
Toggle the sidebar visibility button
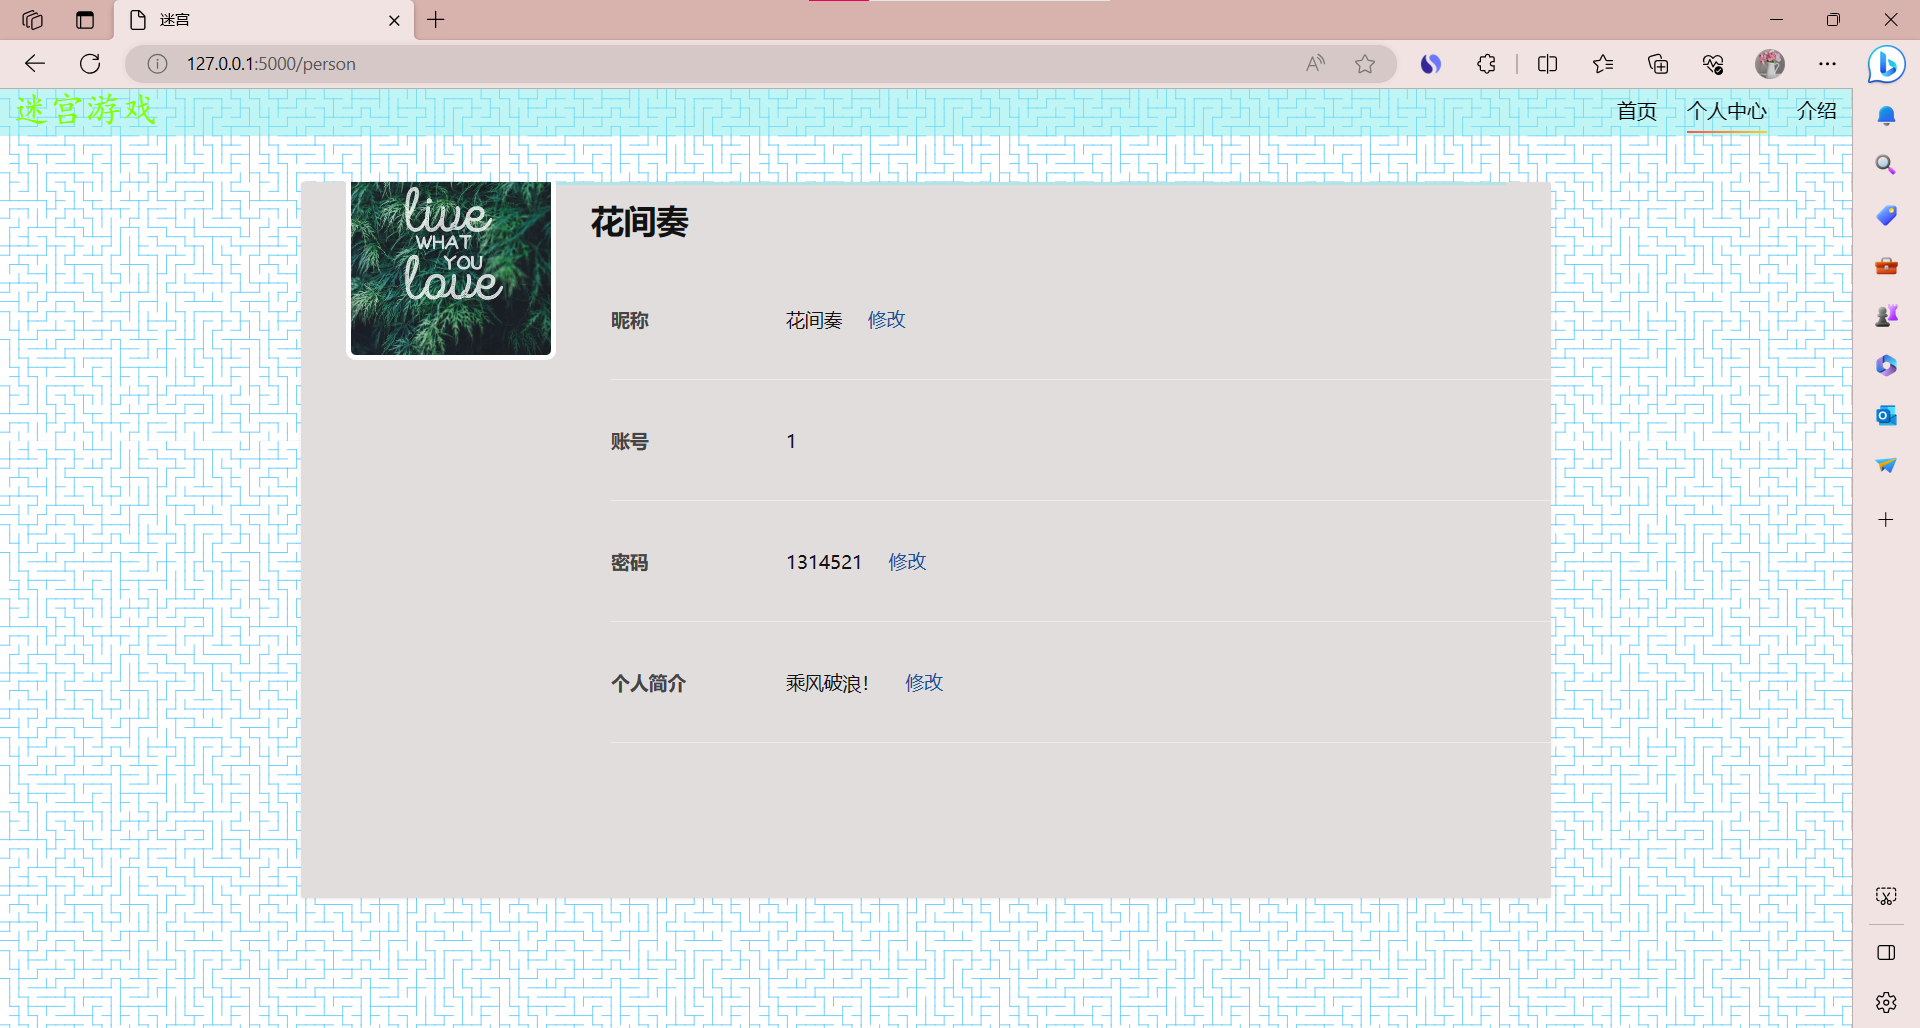pos(1886,953)
